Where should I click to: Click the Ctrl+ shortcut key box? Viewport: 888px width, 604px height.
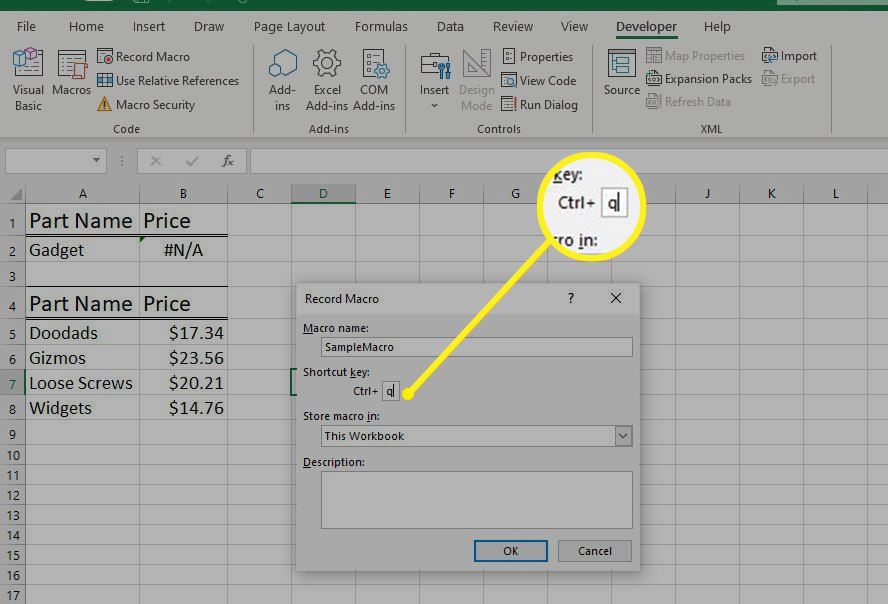click(x=390, y=391)
